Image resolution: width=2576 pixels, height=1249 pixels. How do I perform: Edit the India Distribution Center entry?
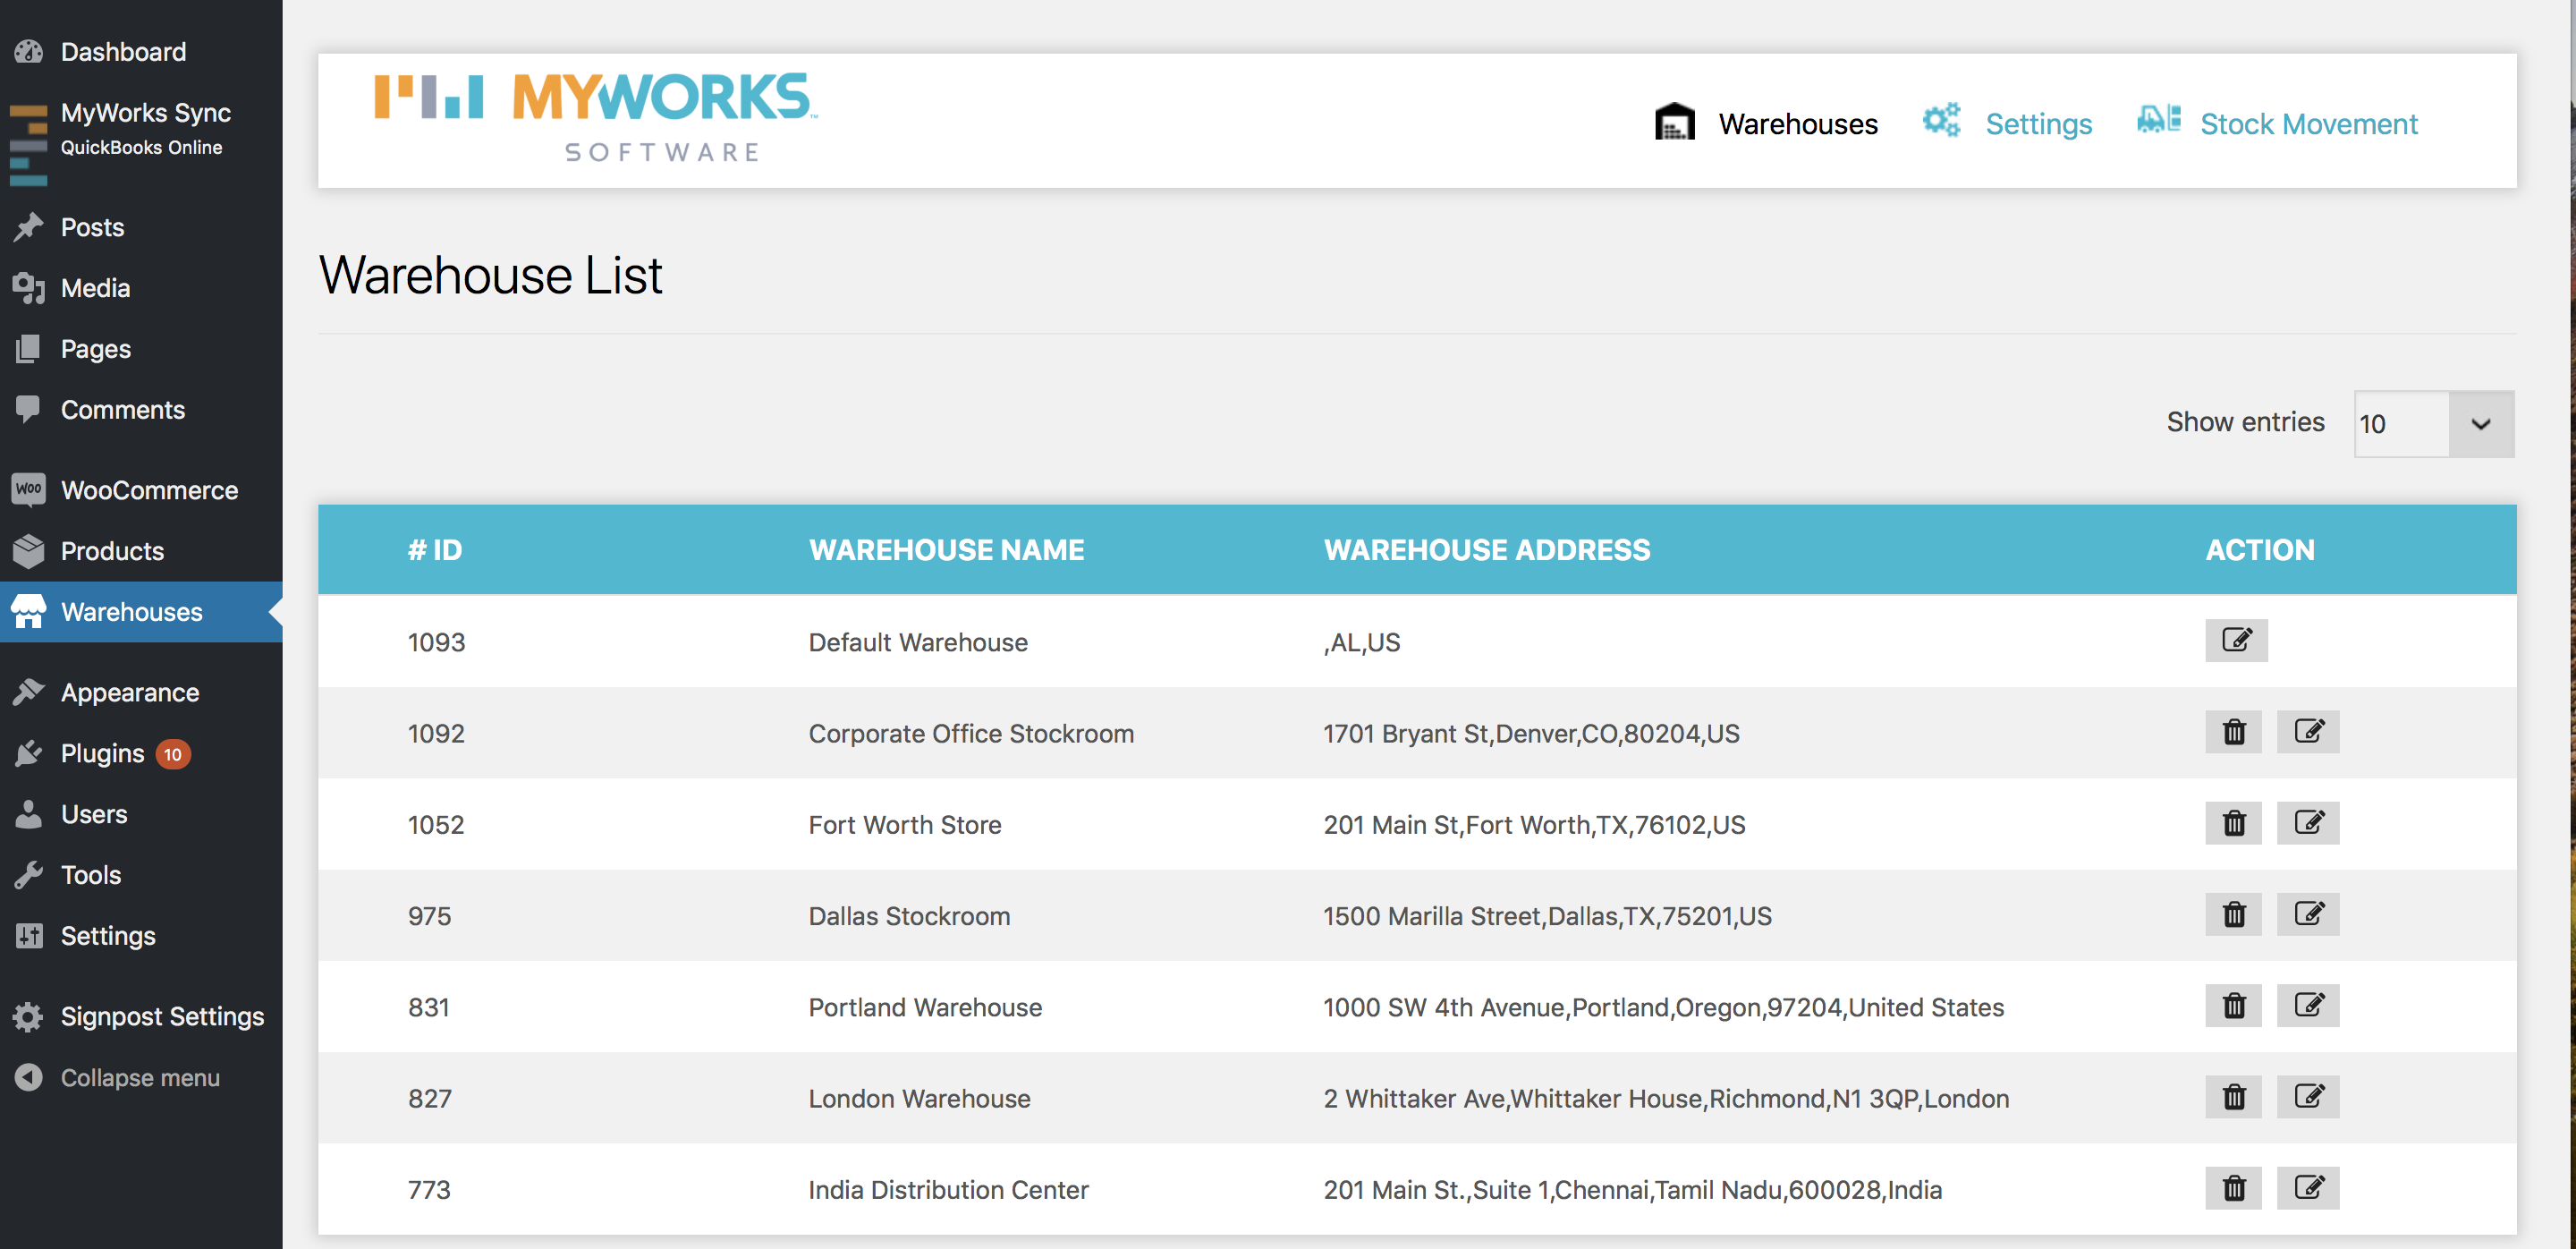(2306, 1188)
